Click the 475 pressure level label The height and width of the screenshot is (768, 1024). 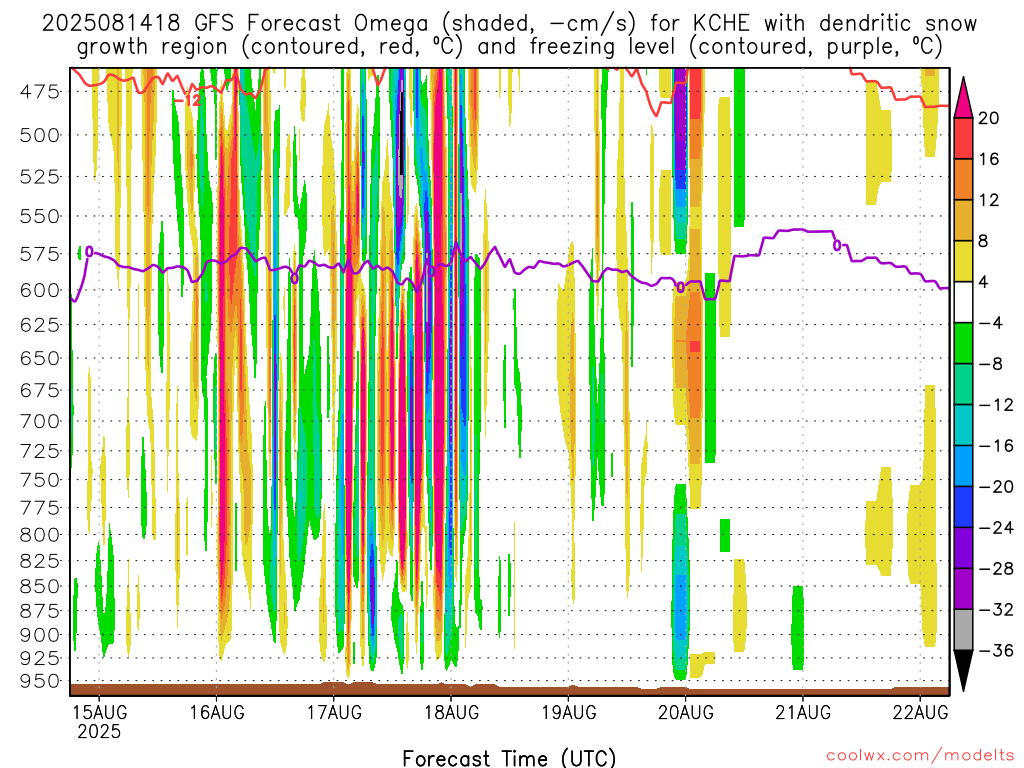pyautogui.click(x=40, y=91)
